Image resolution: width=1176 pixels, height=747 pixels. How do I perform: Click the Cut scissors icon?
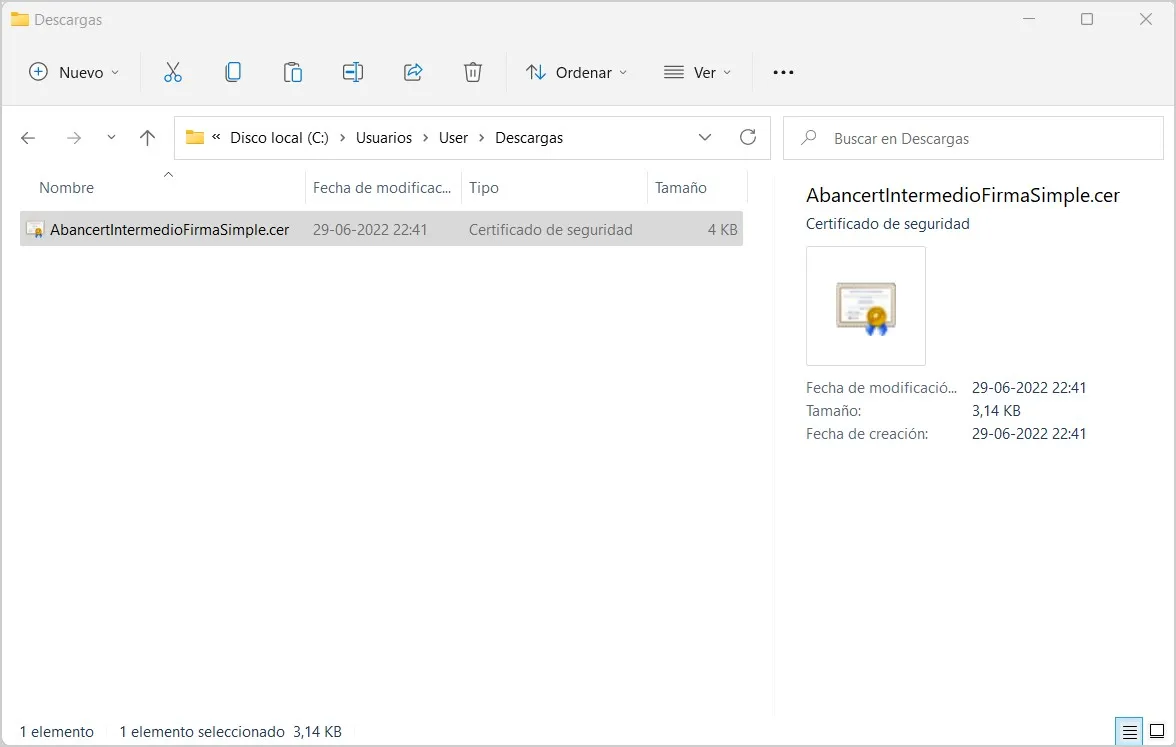pyautogui.click(x=172, y=72)
